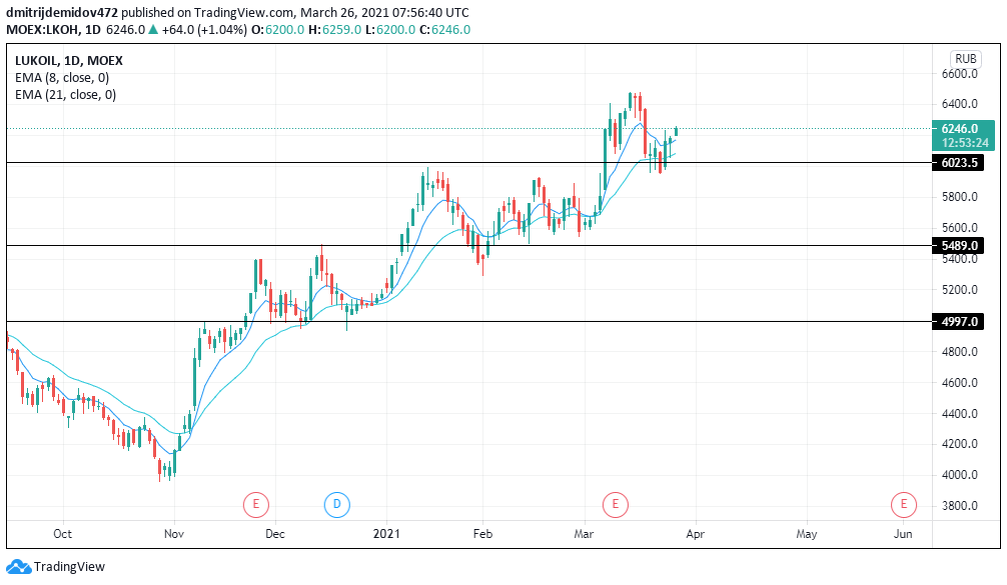Click the O:6200.0 open value
Screen dimensions: 1007x585
277,30
